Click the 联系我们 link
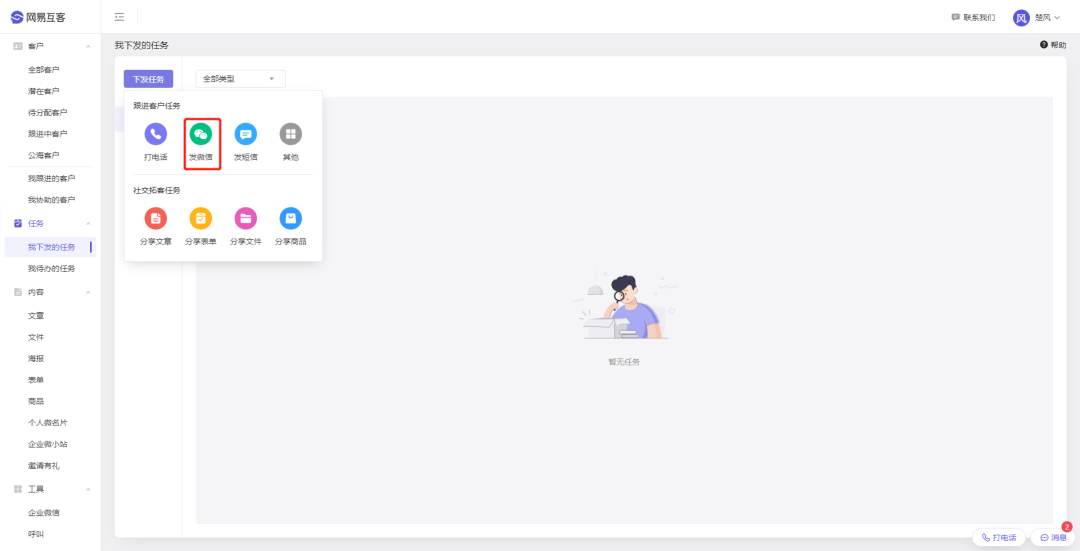Viewport: 1080px width, 551px height. point(973,17)
